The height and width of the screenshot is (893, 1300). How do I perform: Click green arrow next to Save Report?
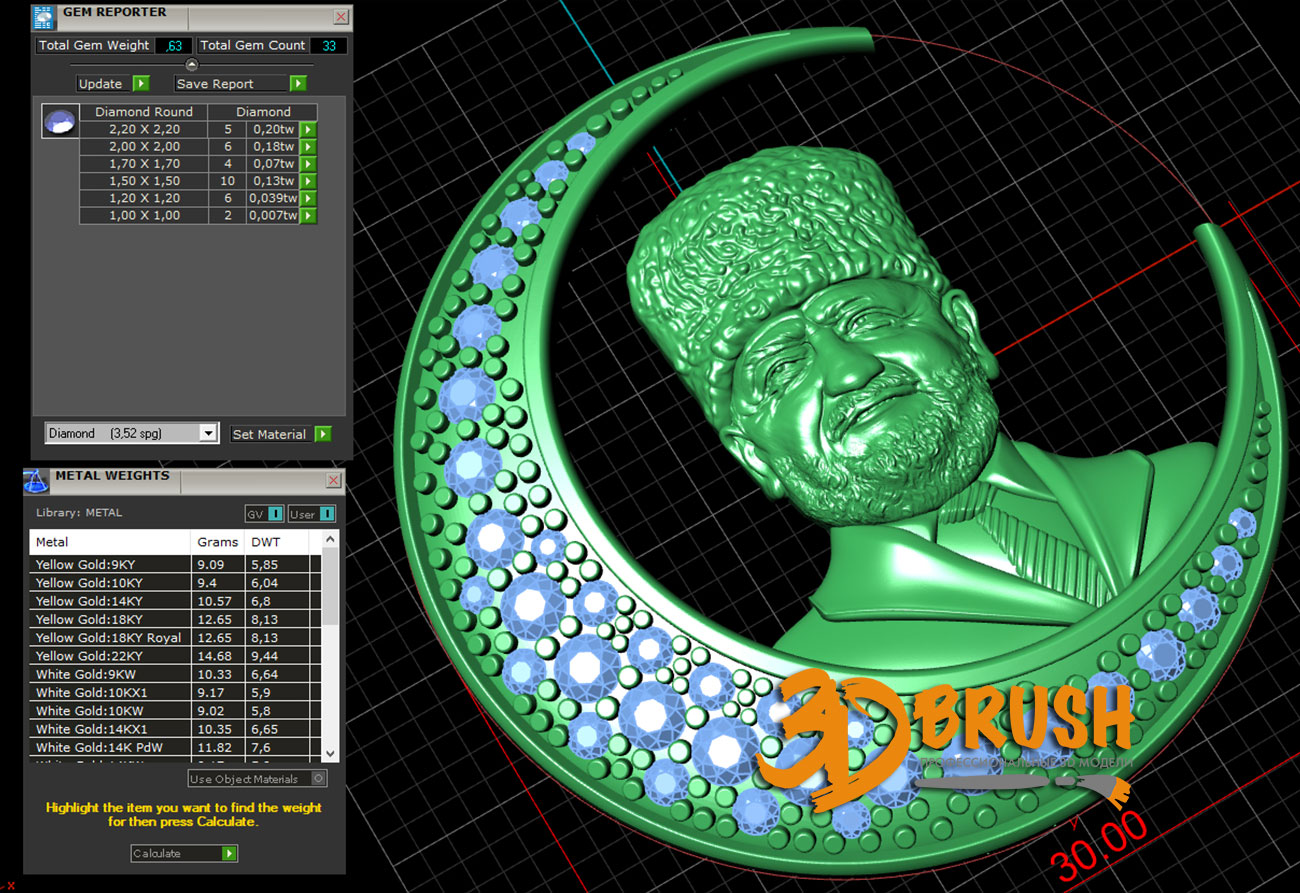pyautogui.click(x=298, y=84)
